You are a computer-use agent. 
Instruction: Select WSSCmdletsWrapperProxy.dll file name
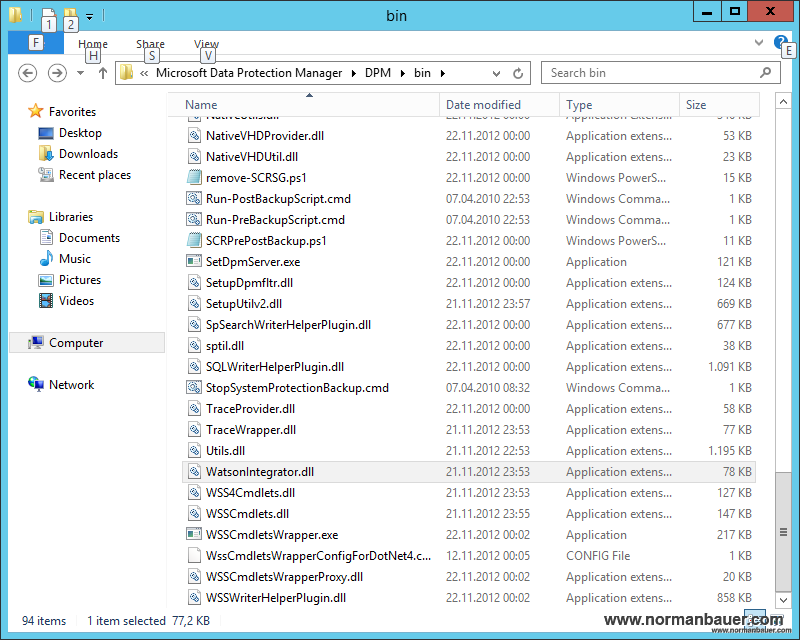click(284, 577)
